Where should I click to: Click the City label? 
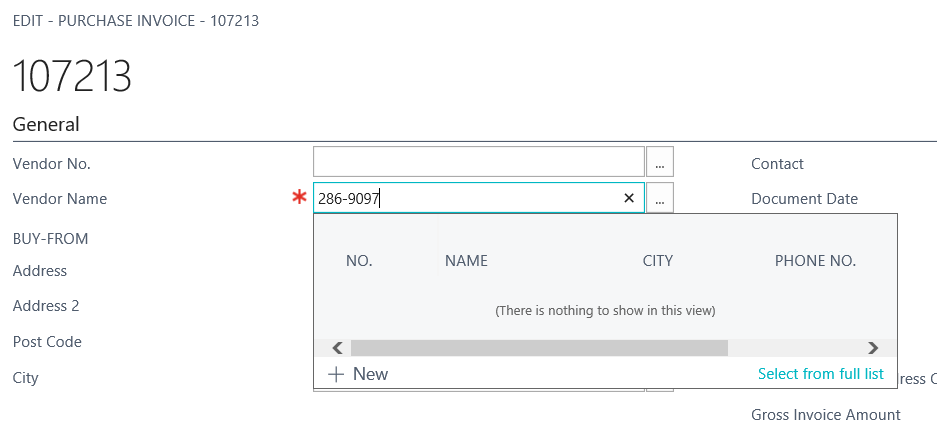pyautogui.click(x=25, y=378)
